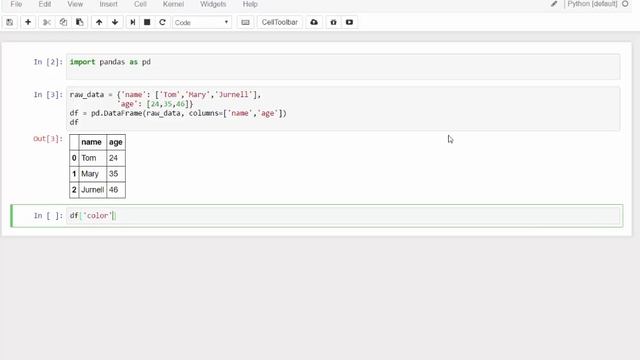The width and height of the screenshot is (640, 360).
Task: Click the toolbar icon left of the slideshow icon
Action: click(333, 22)
